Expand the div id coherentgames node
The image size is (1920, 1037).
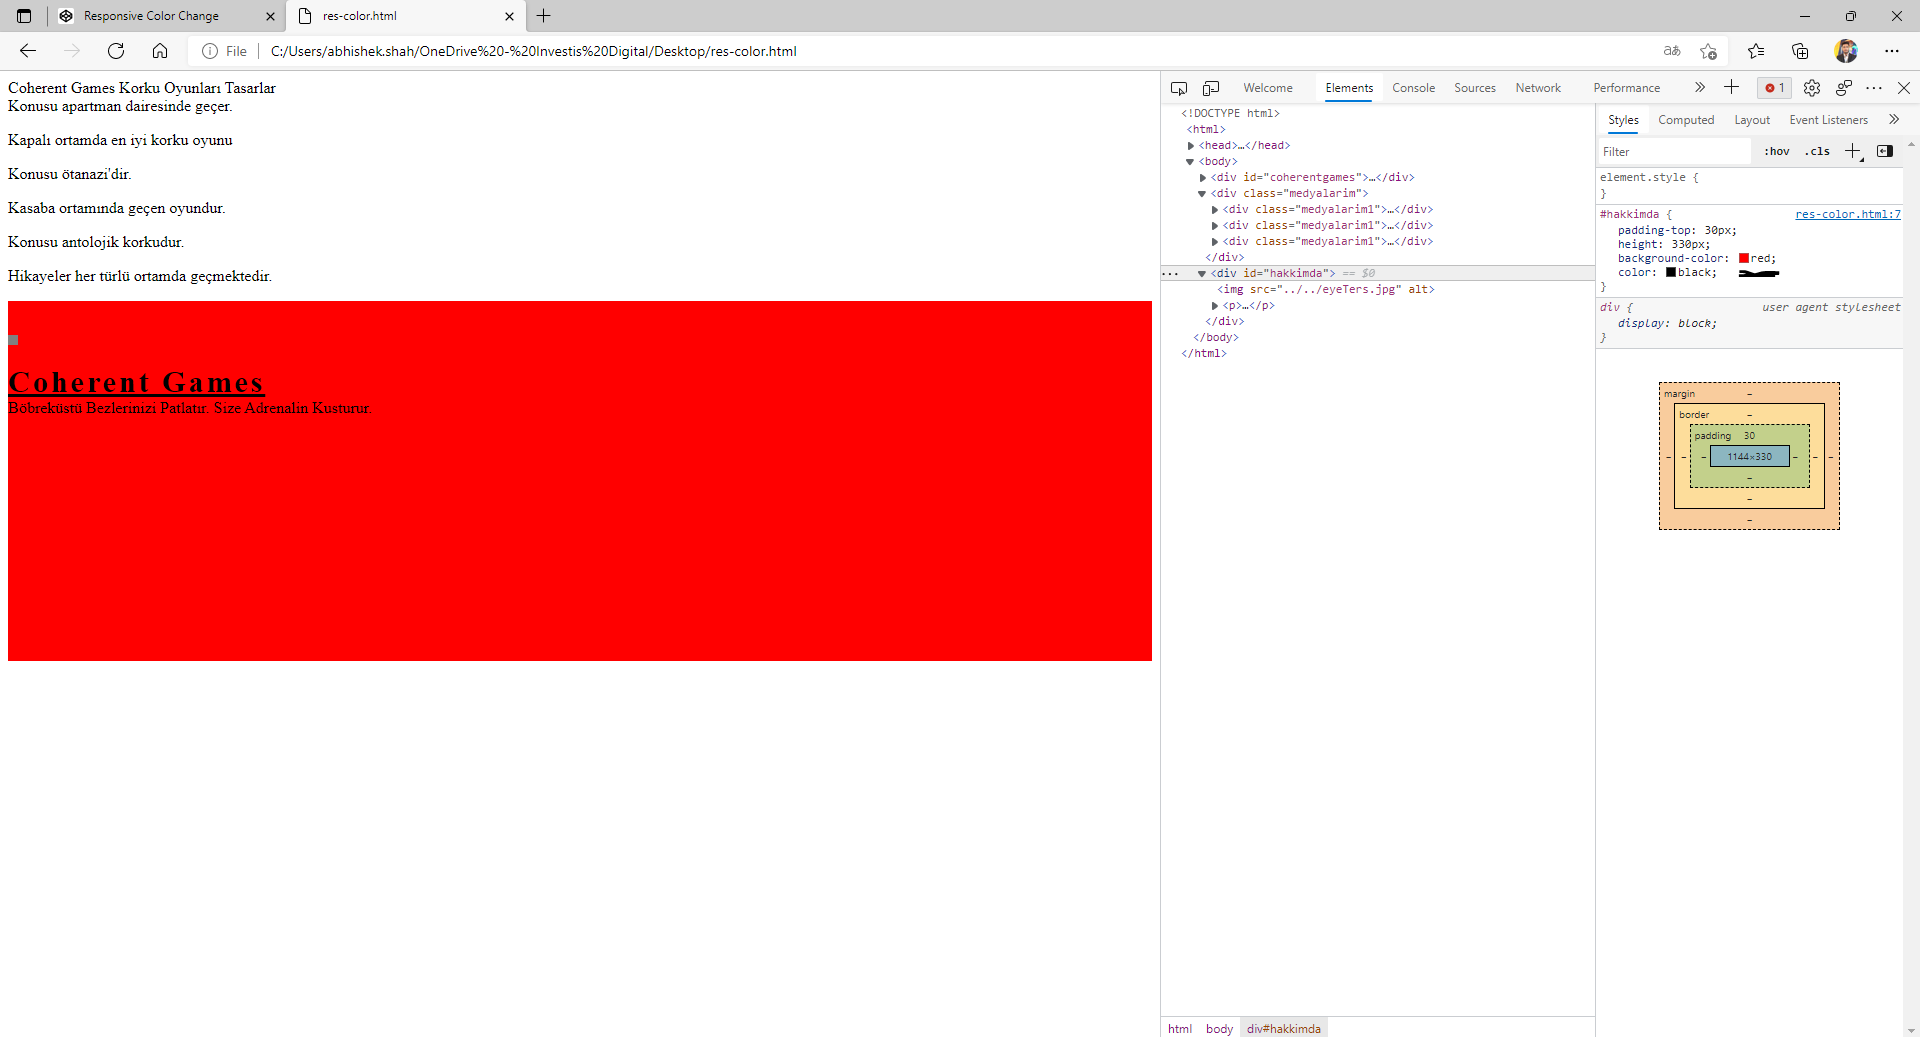click(1203, 178)
